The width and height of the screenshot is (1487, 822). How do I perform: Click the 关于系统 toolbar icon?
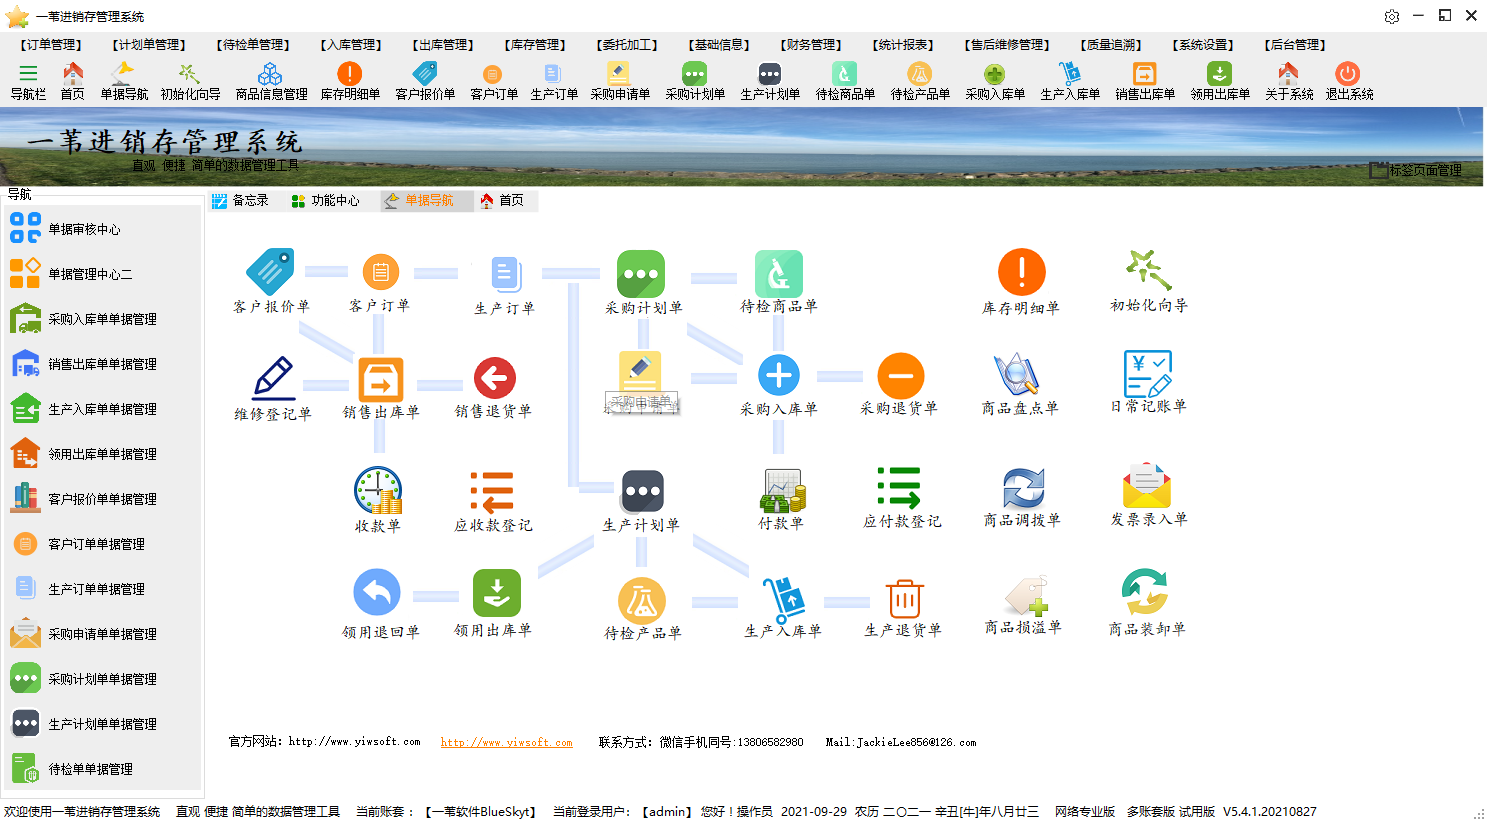(1289, 81)
